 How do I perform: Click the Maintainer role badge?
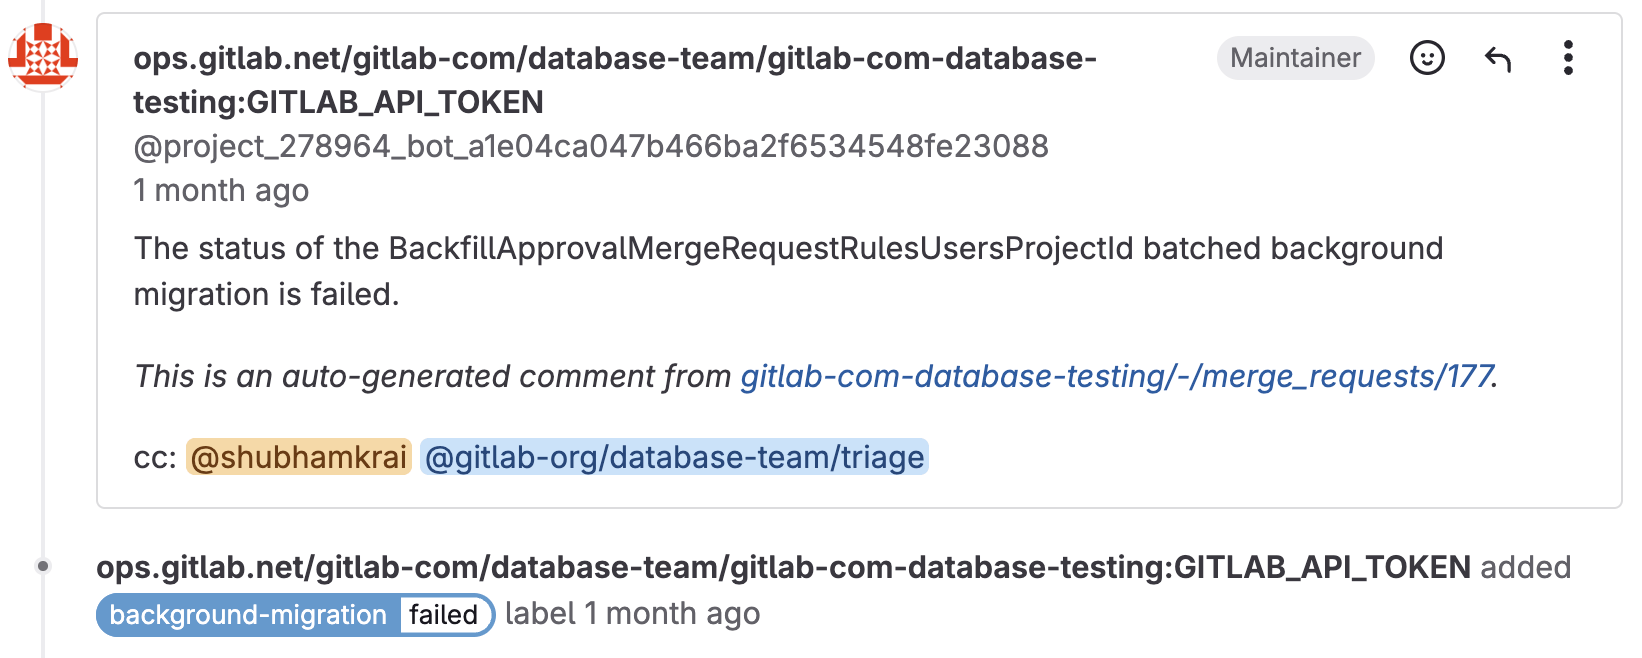pyautogui.click(x=1295, y=58)
